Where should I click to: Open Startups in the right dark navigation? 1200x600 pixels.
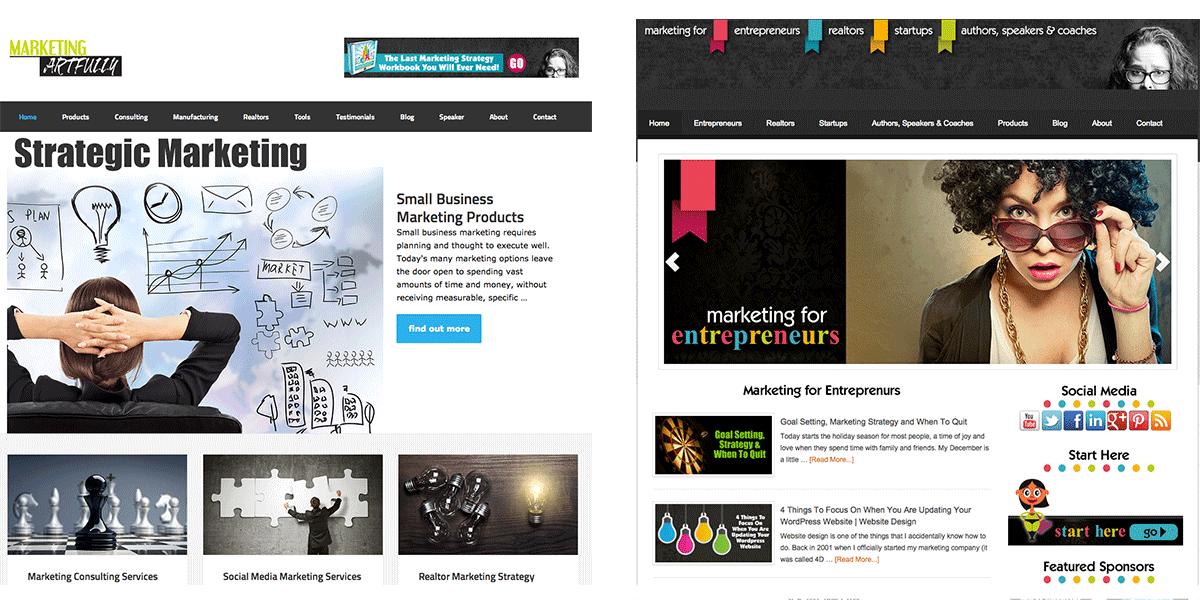point(833,123)
